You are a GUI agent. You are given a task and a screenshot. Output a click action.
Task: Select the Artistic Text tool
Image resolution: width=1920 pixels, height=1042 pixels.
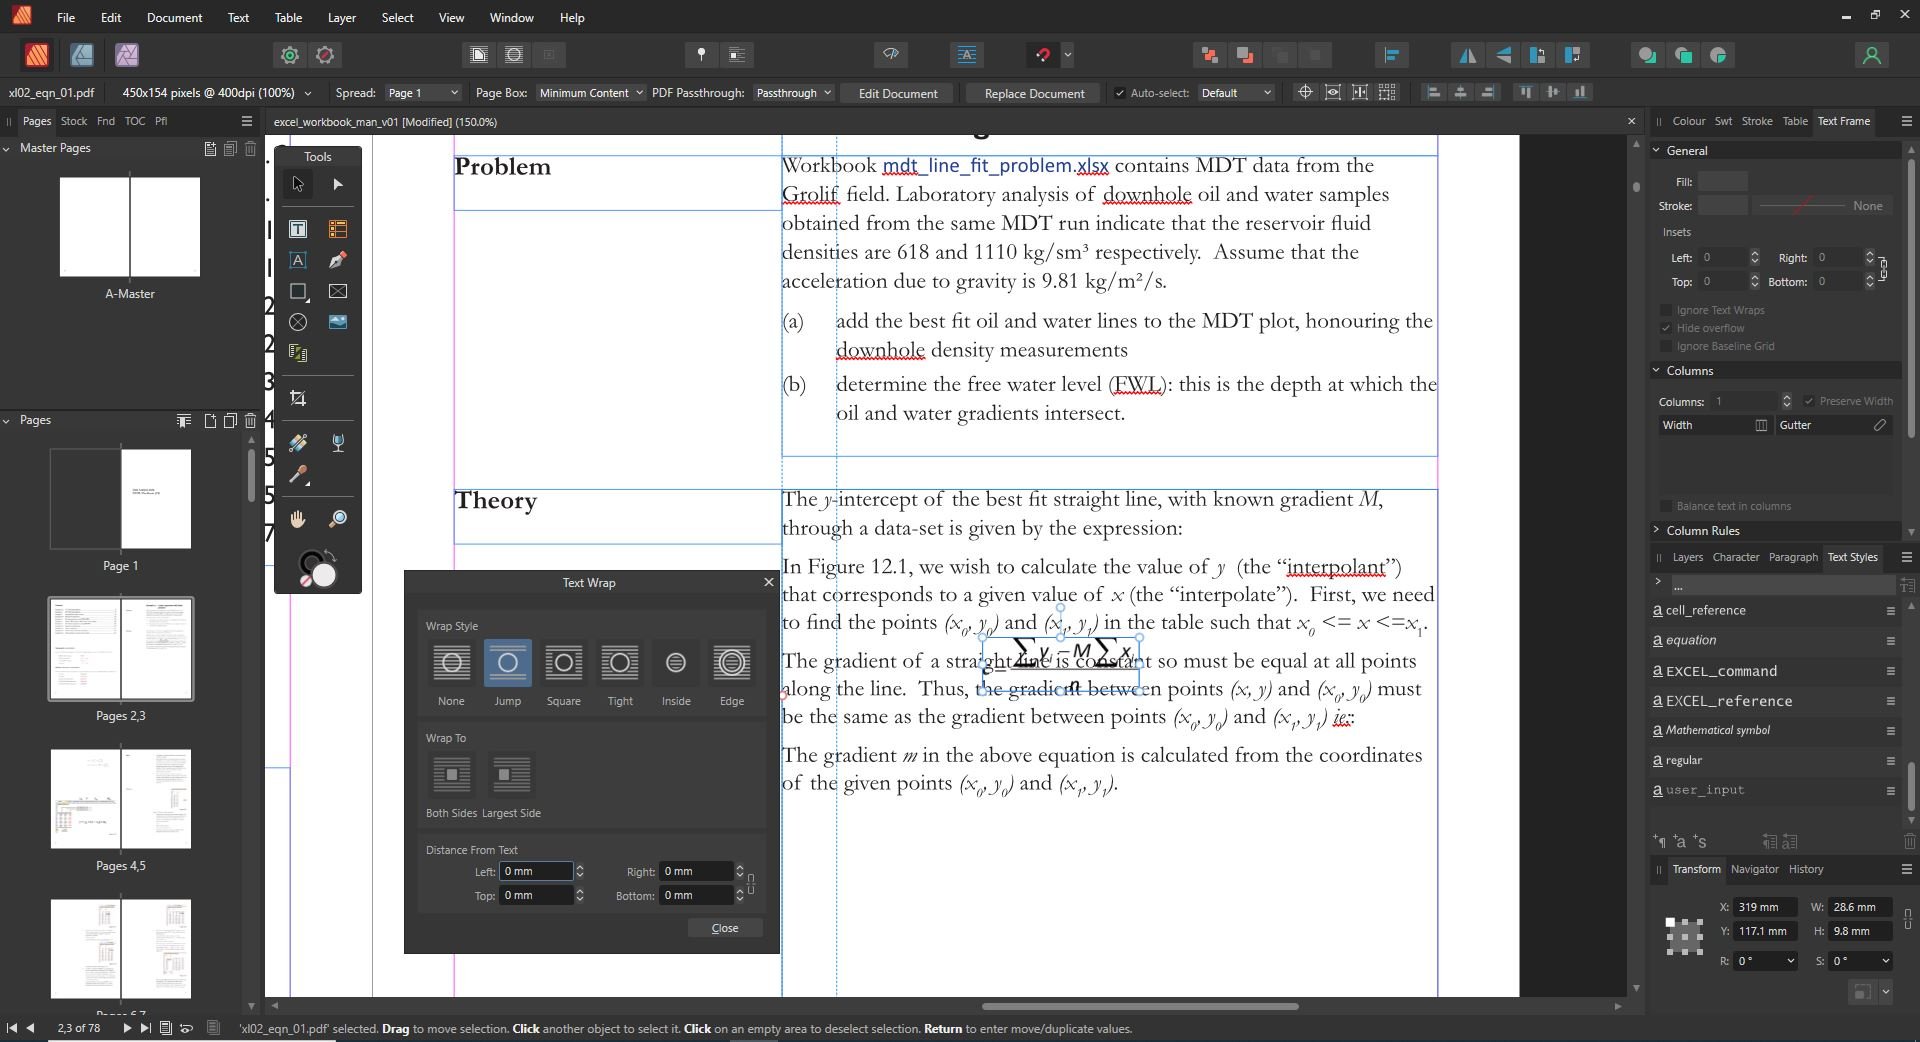[298, 260]
